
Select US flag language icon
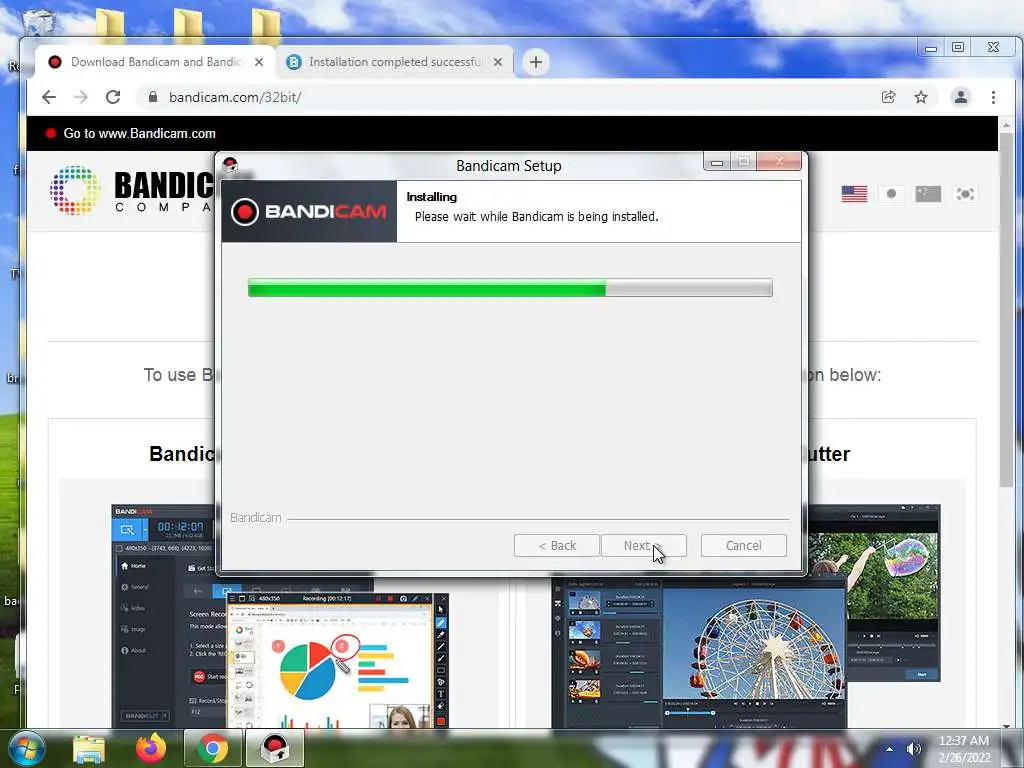pos(854,194)
